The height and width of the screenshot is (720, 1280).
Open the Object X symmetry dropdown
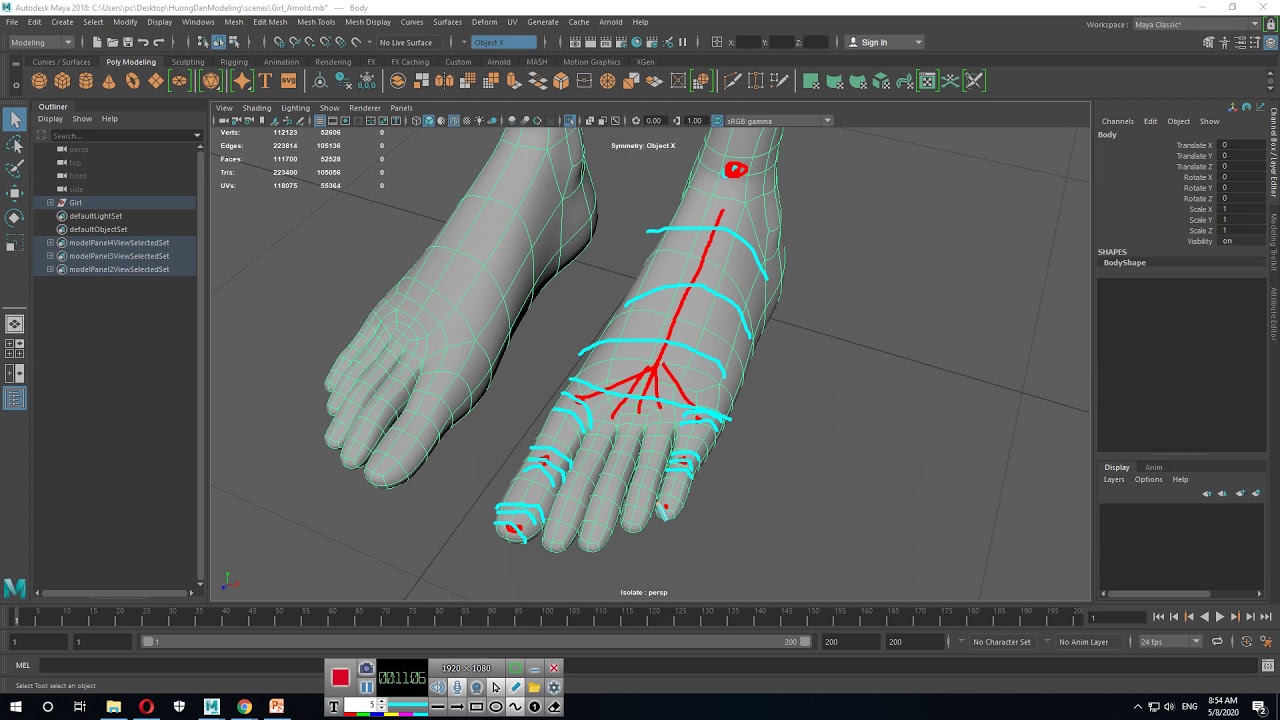click(503, 42)
